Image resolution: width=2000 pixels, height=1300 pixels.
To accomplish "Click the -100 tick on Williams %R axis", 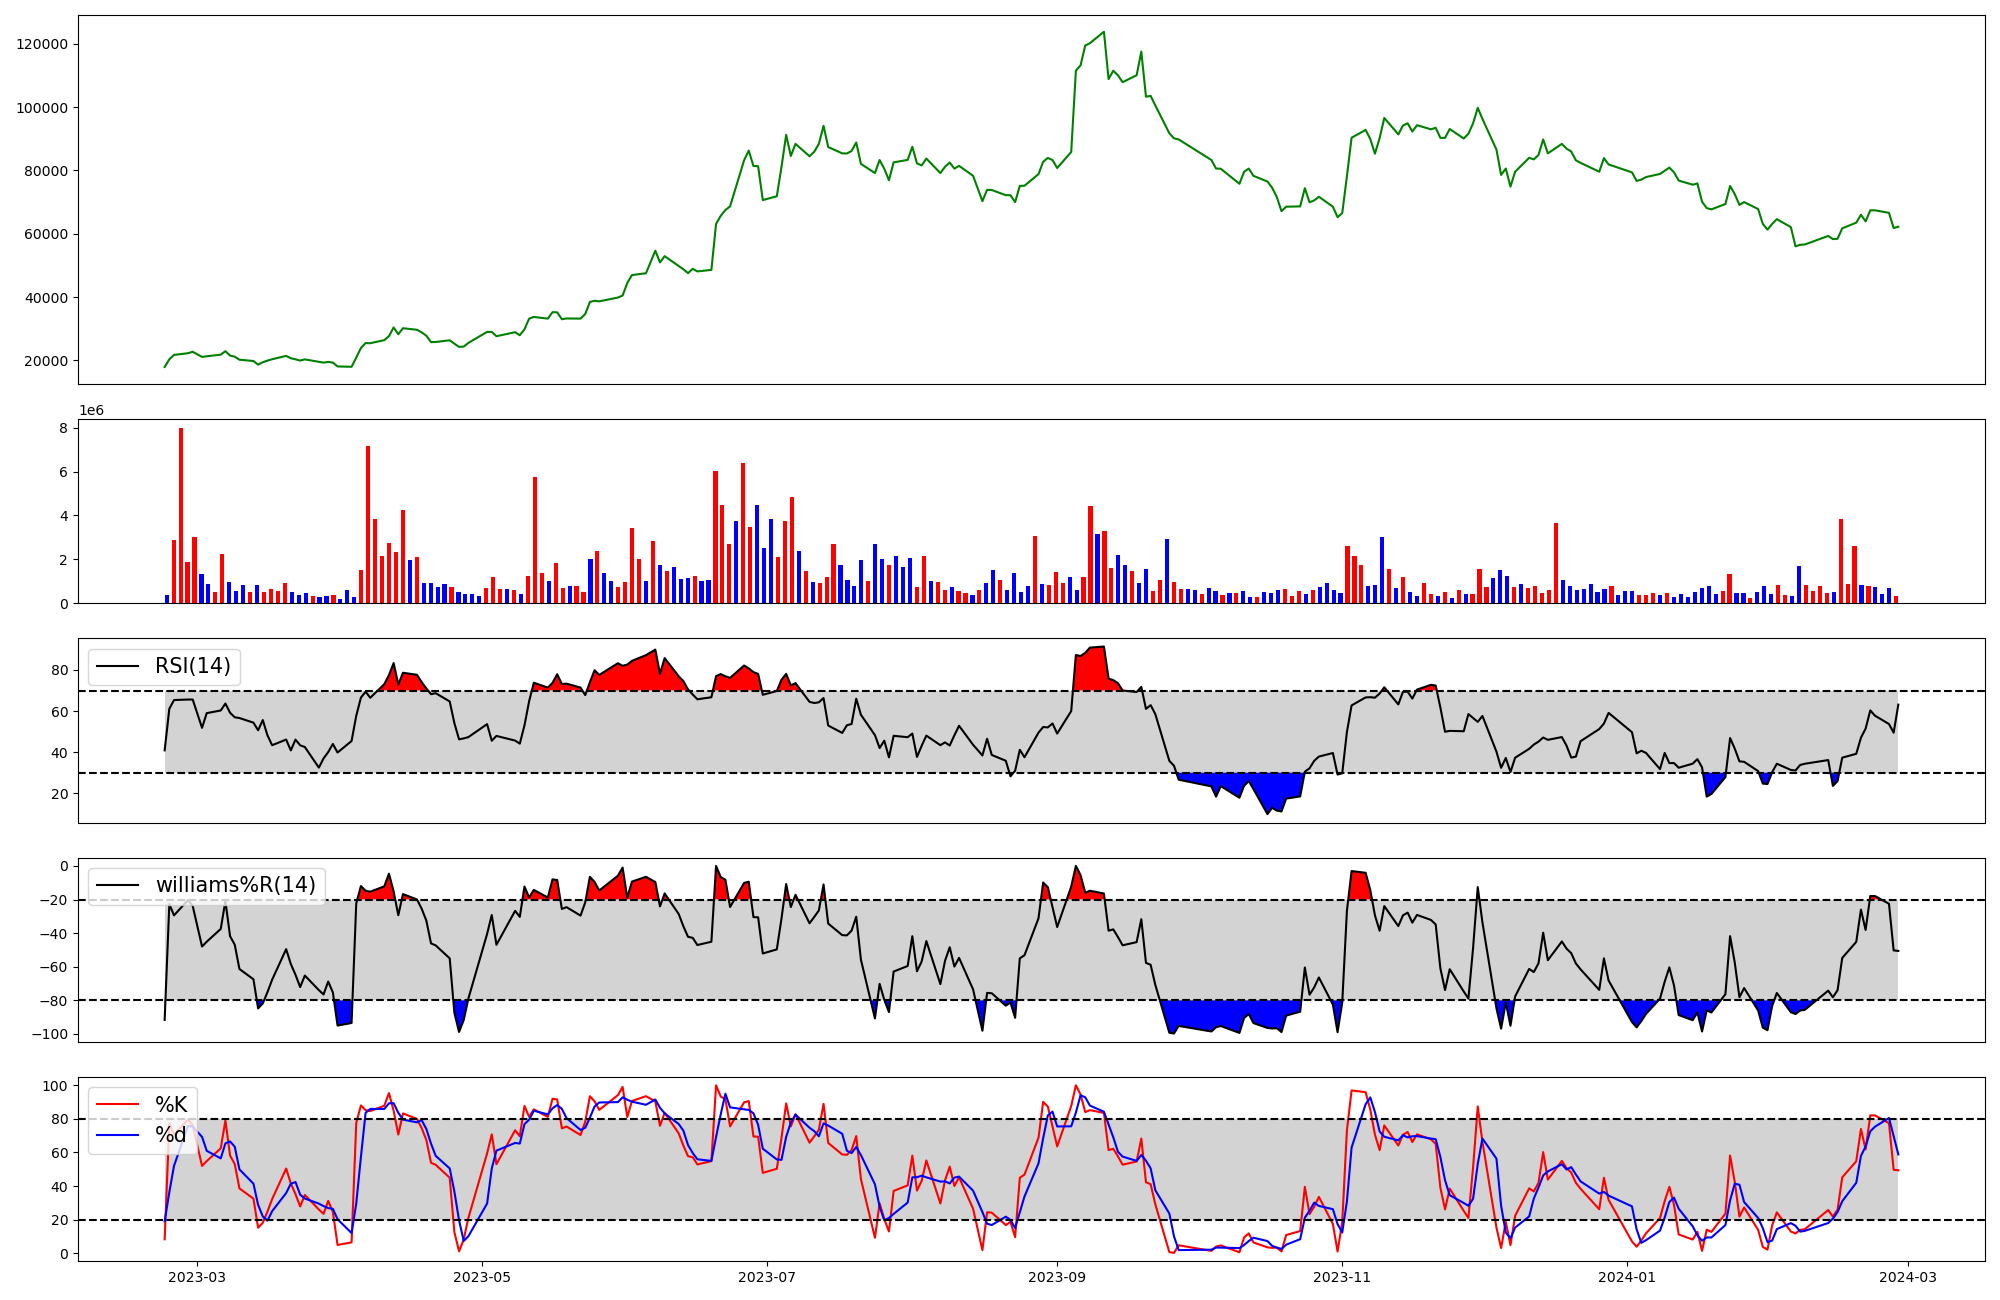I will click(x=50, y=1034).
